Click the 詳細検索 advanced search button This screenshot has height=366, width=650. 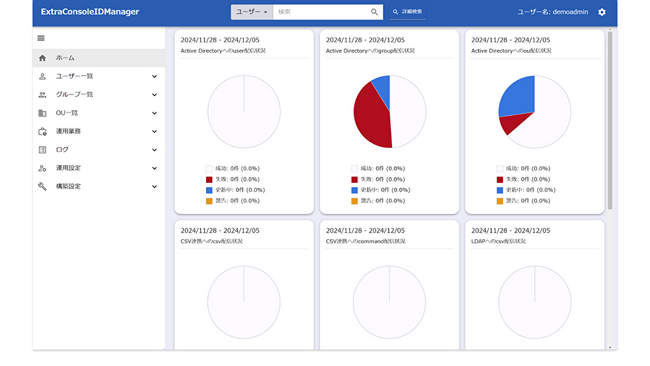pyautogui.click(x=407, y=12)
